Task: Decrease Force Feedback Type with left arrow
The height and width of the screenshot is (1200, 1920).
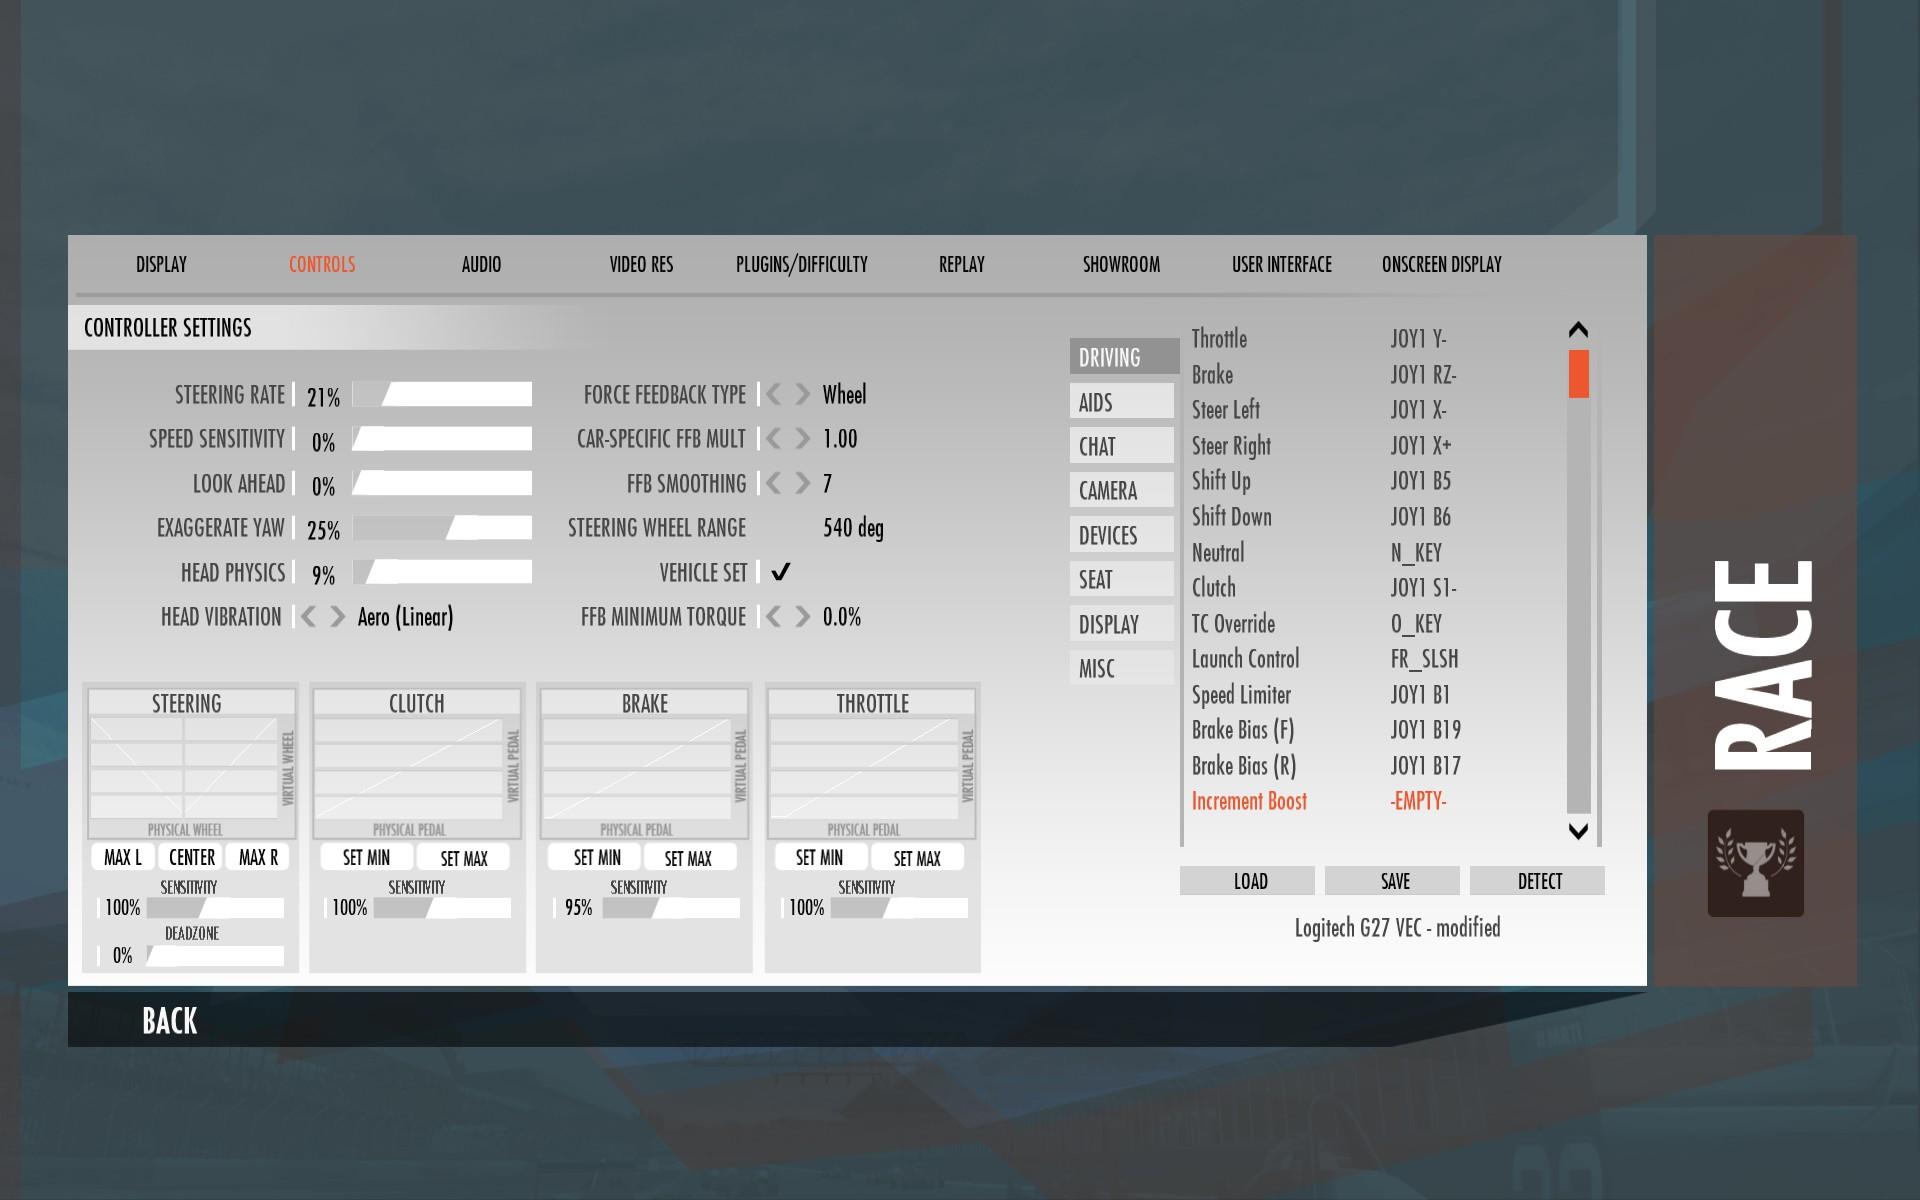Action: (x=774, y=395)
